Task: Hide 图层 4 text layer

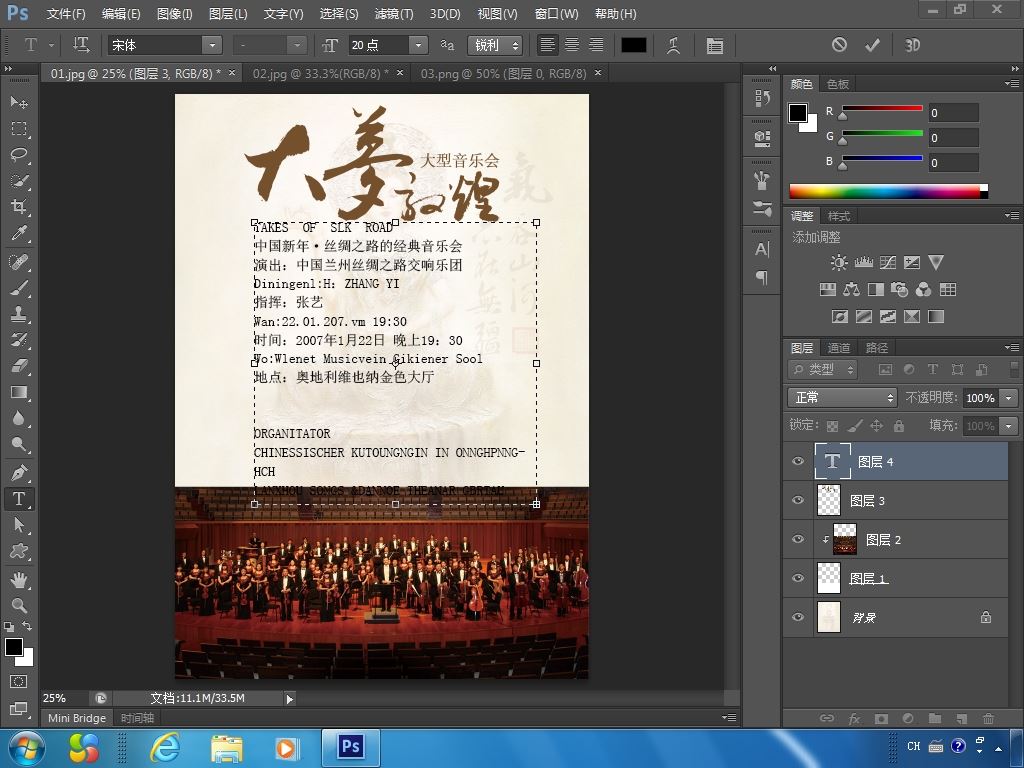Action: (798, 461)
